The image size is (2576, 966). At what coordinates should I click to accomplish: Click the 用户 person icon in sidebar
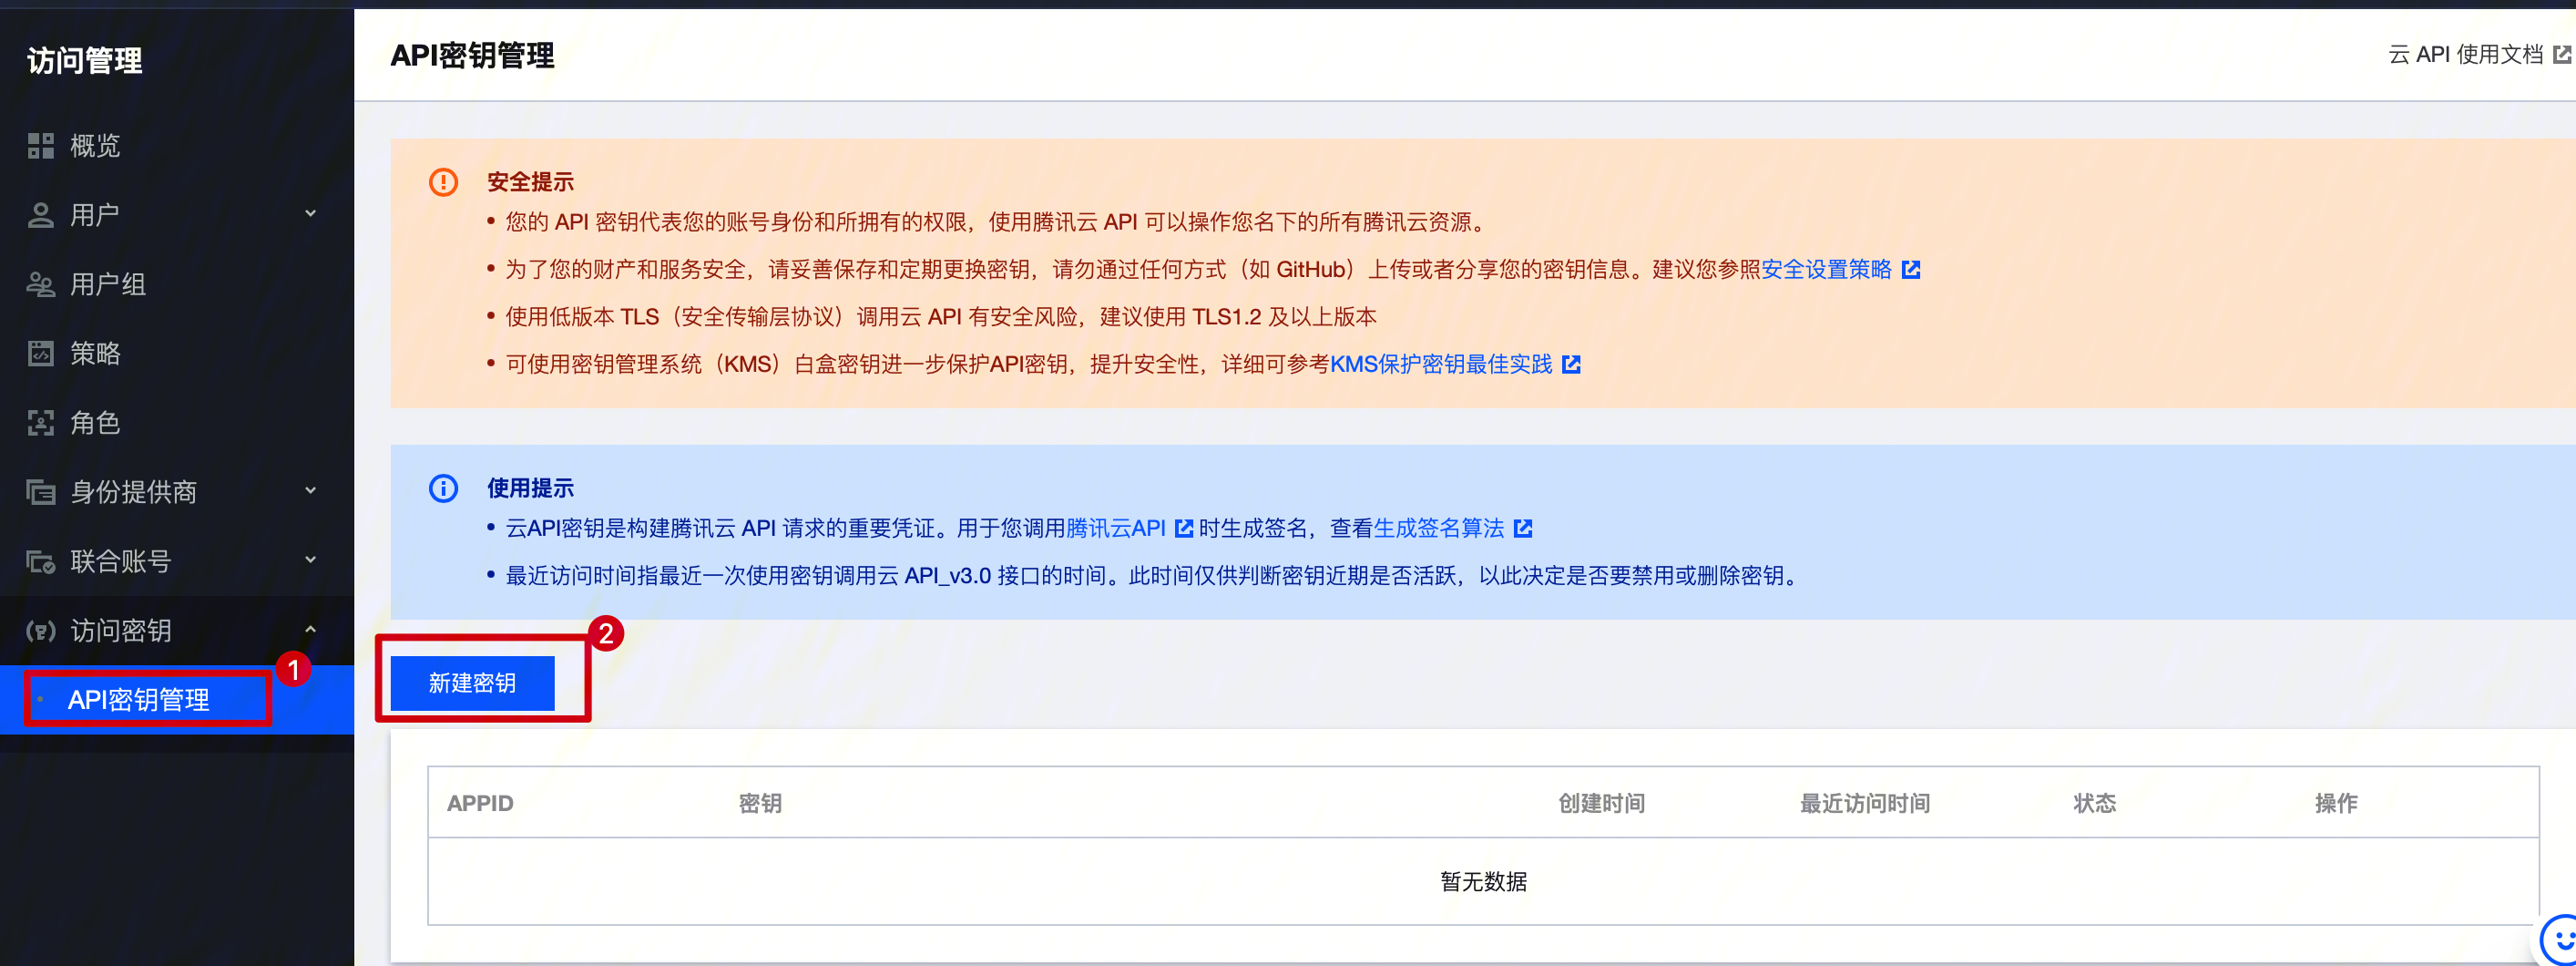tap(41, 215)
